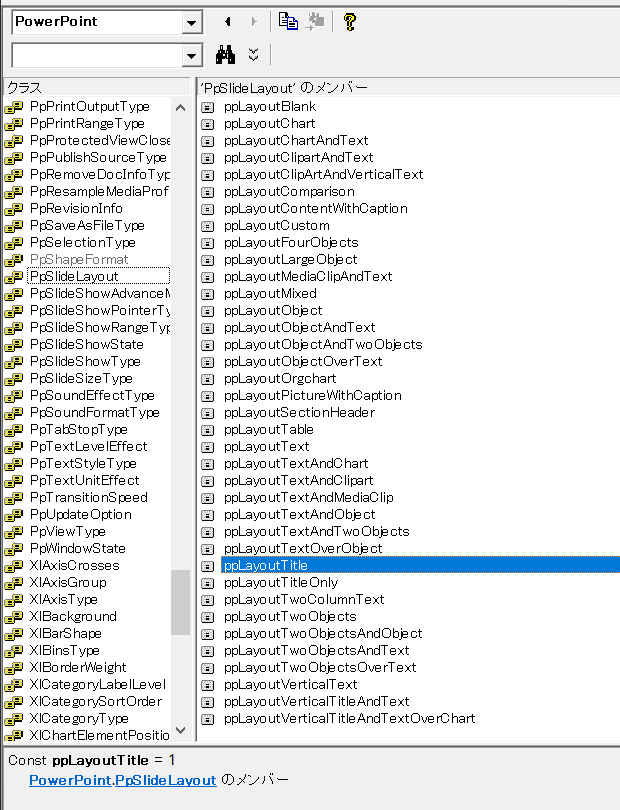Click the icon beside XlAxisGroup
620x810 pixels.
(x=14, y=584)
